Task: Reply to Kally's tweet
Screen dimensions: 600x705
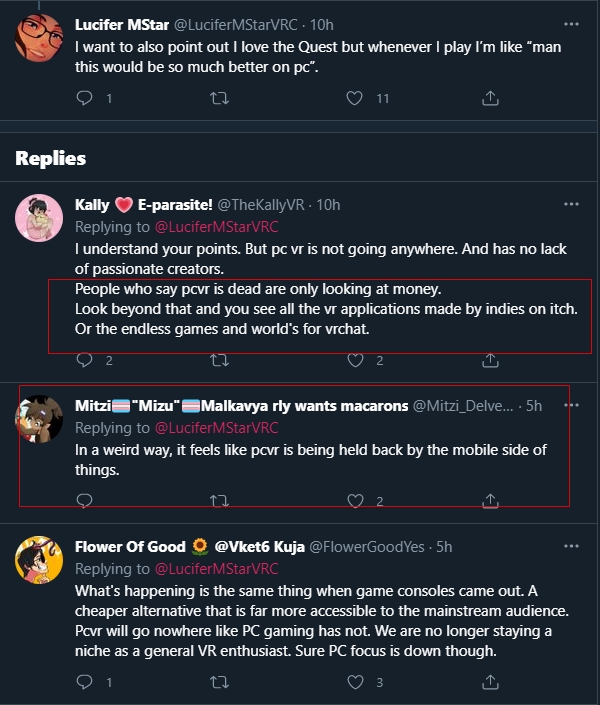Action: (x=85, y=360)
